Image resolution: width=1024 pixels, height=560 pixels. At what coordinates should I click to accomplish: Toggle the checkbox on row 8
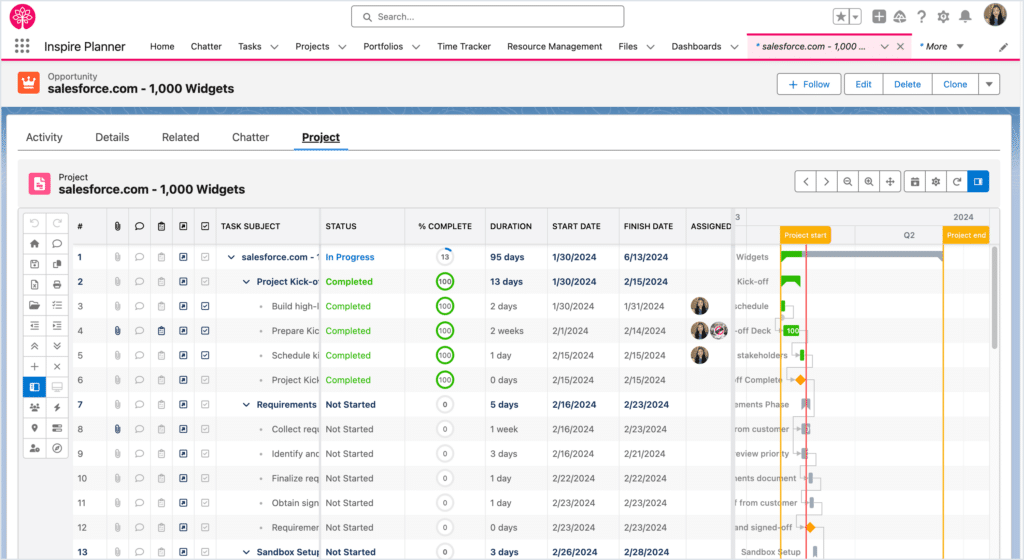[x=205, y=429]
